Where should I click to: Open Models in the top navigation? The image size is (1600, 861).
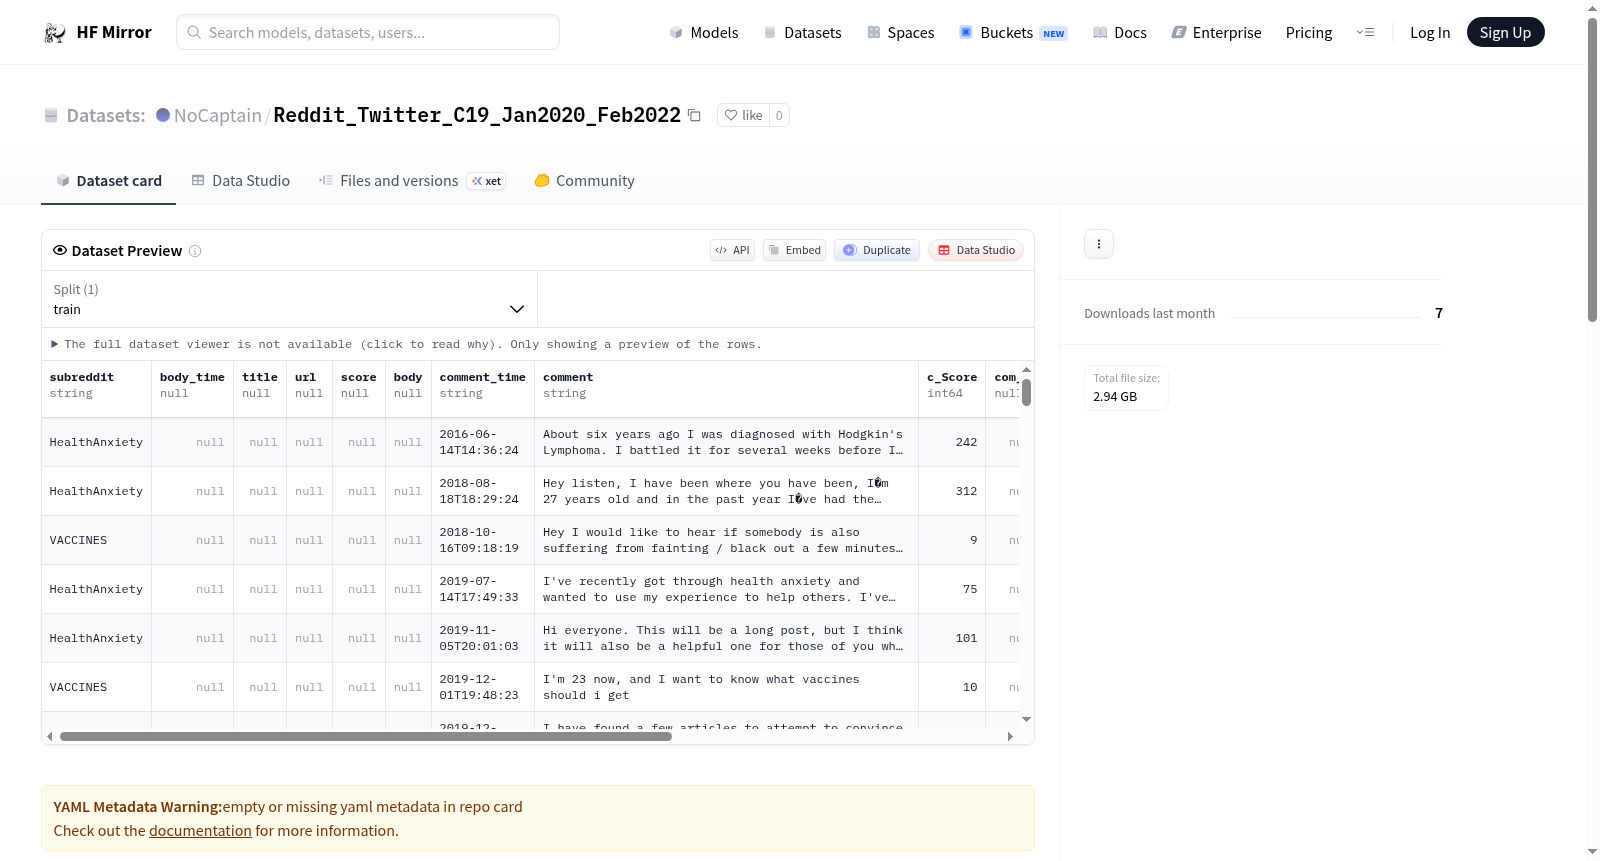(704, 32)
